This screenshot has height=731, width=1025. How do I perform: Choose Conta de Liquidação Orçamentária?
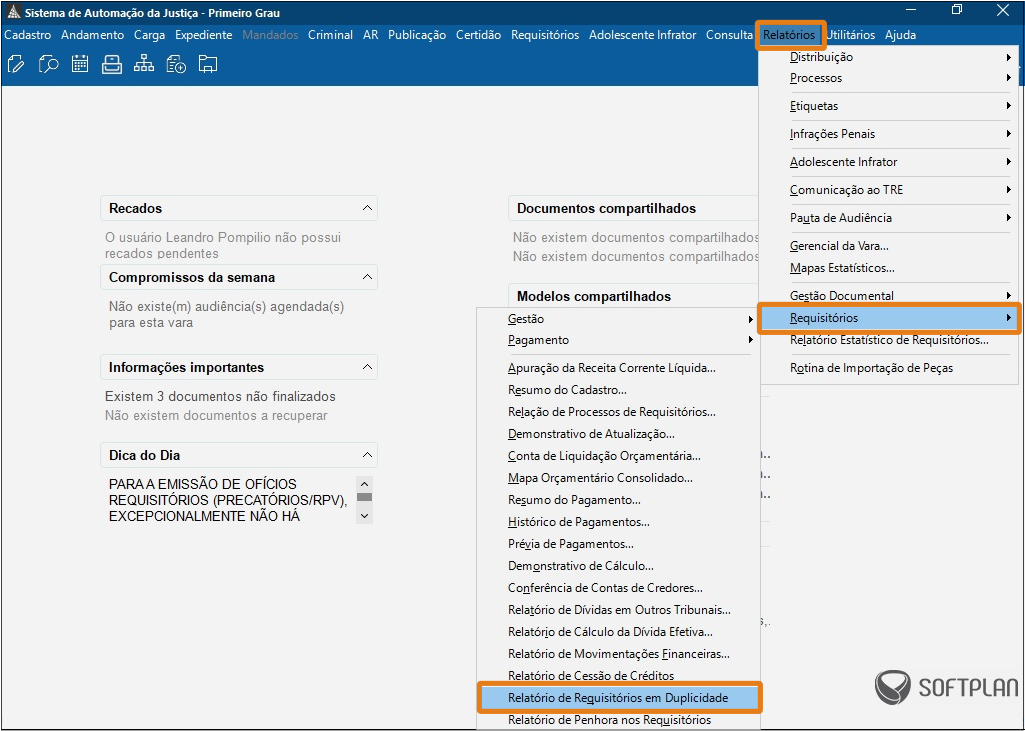pos(618,456)
